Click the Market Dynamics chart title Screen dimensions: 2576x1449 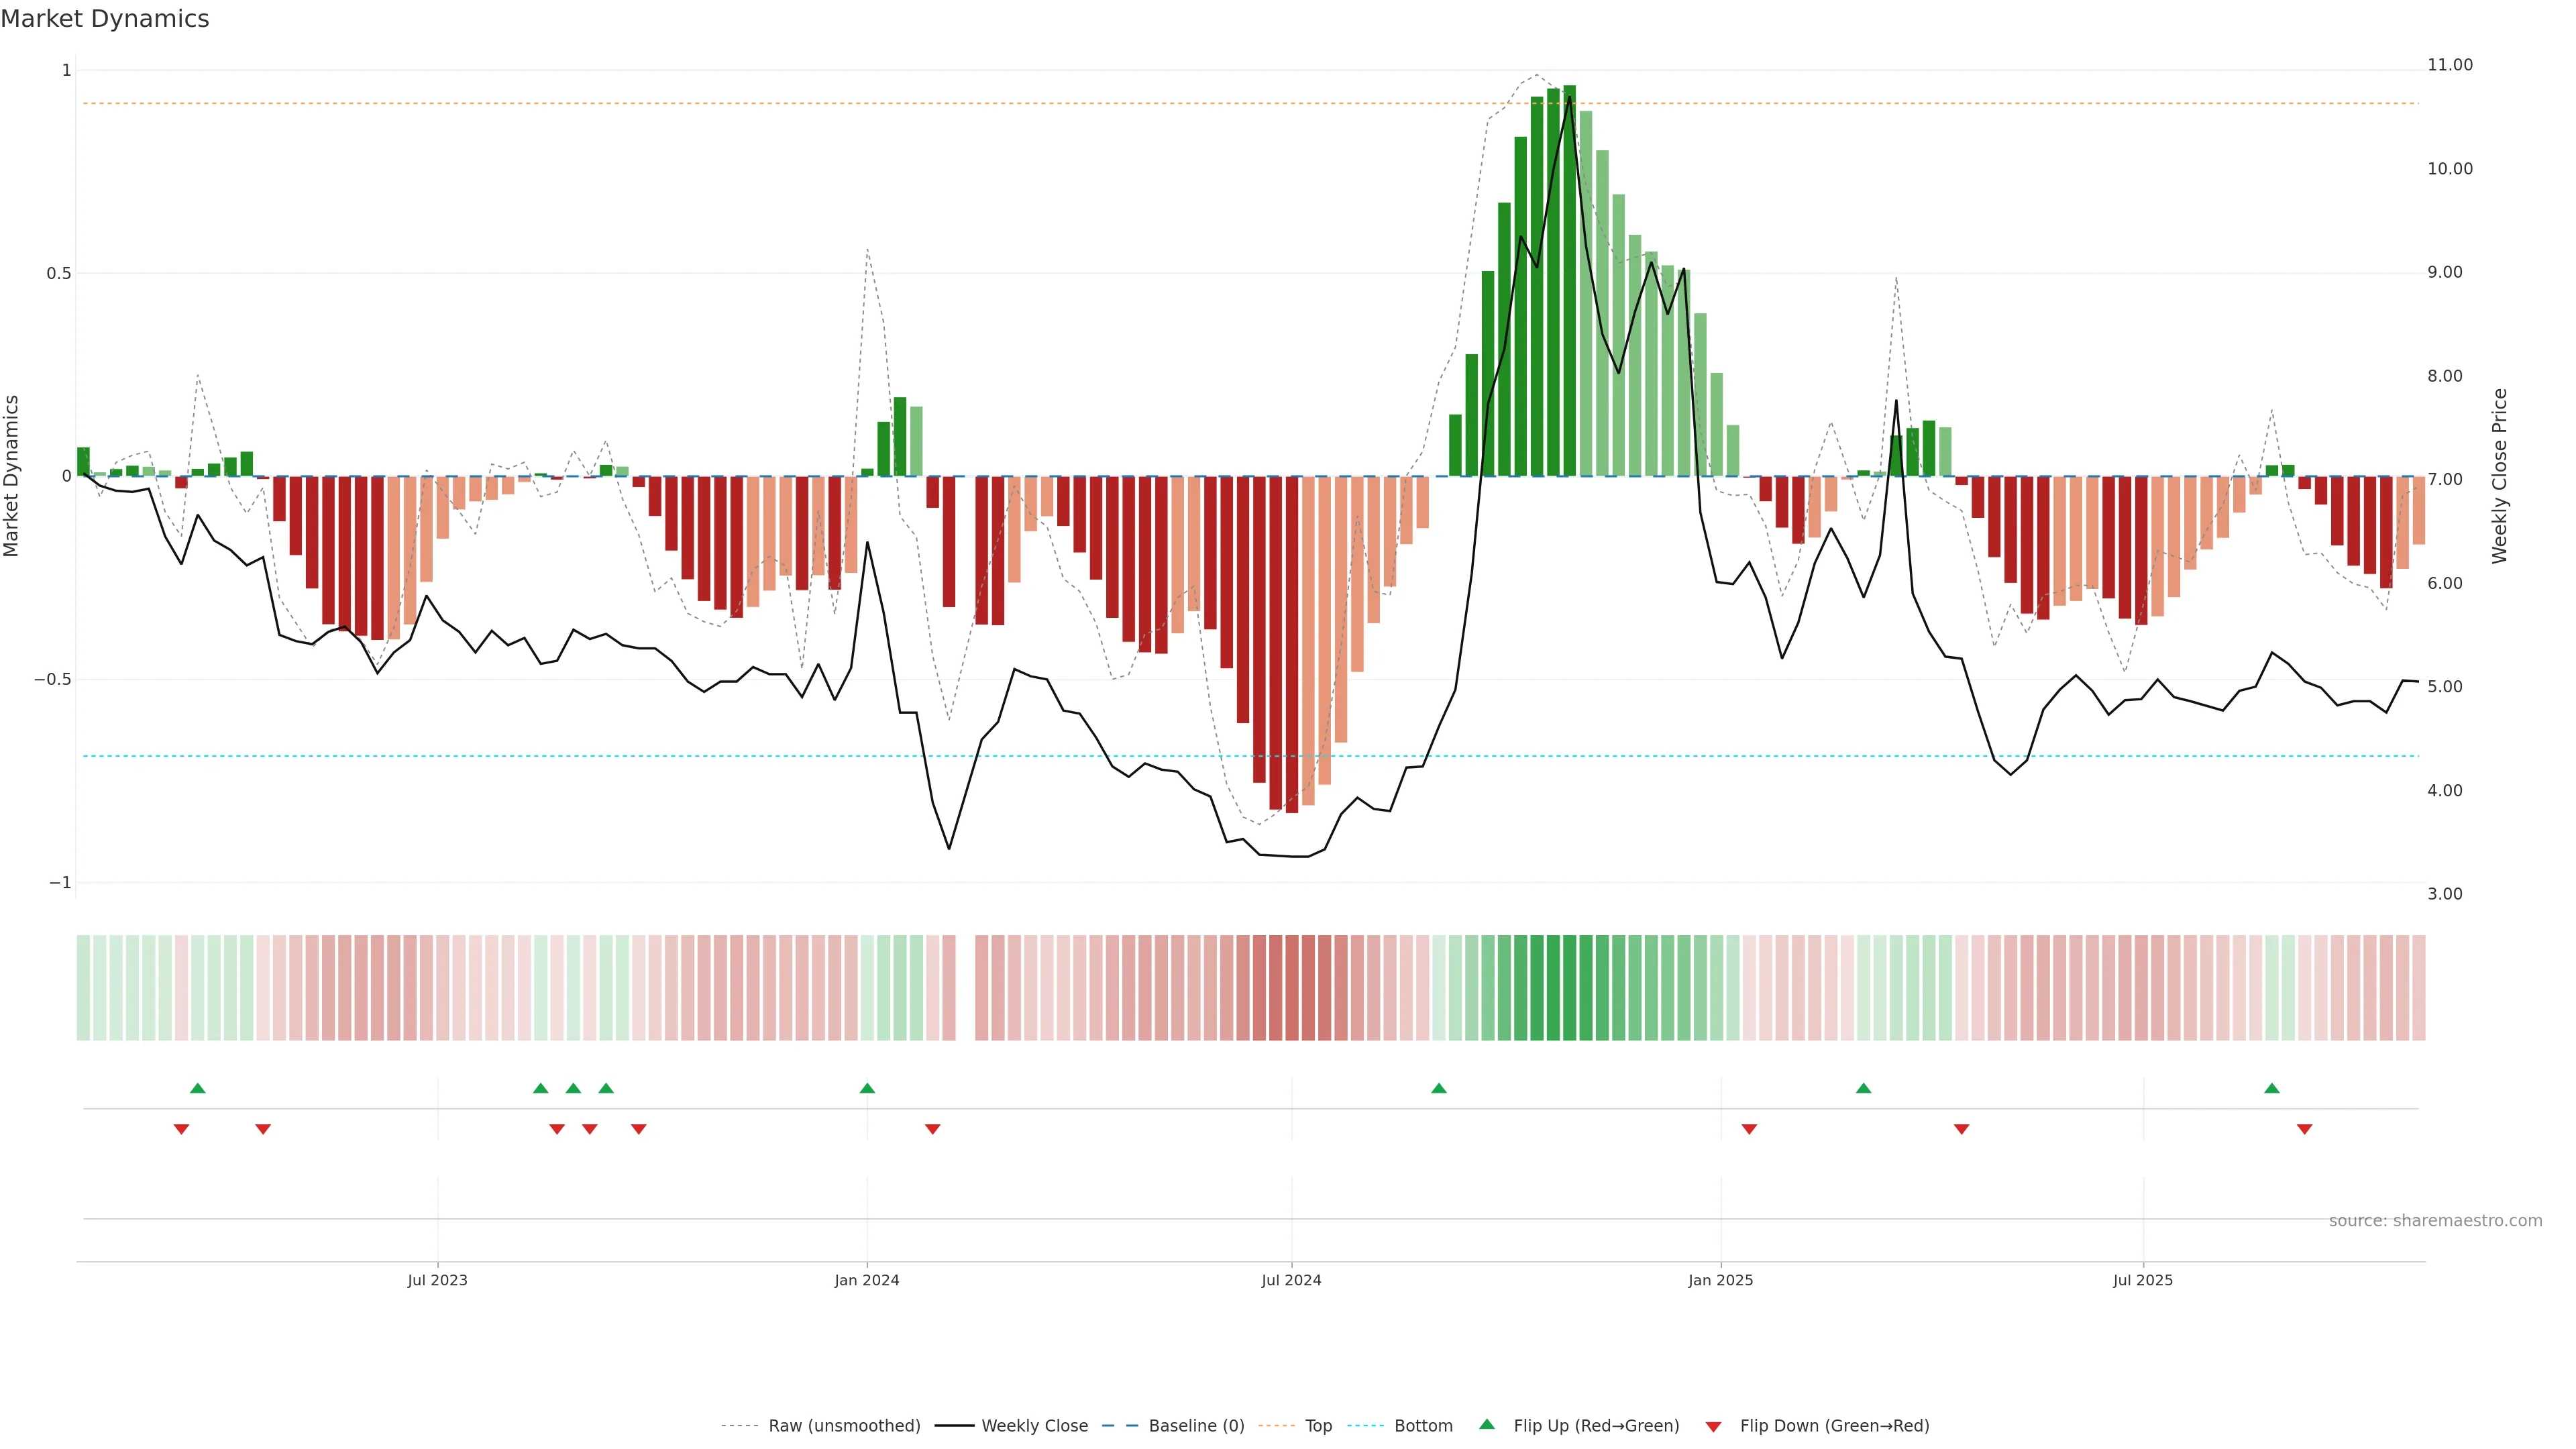tap(105, 19)
